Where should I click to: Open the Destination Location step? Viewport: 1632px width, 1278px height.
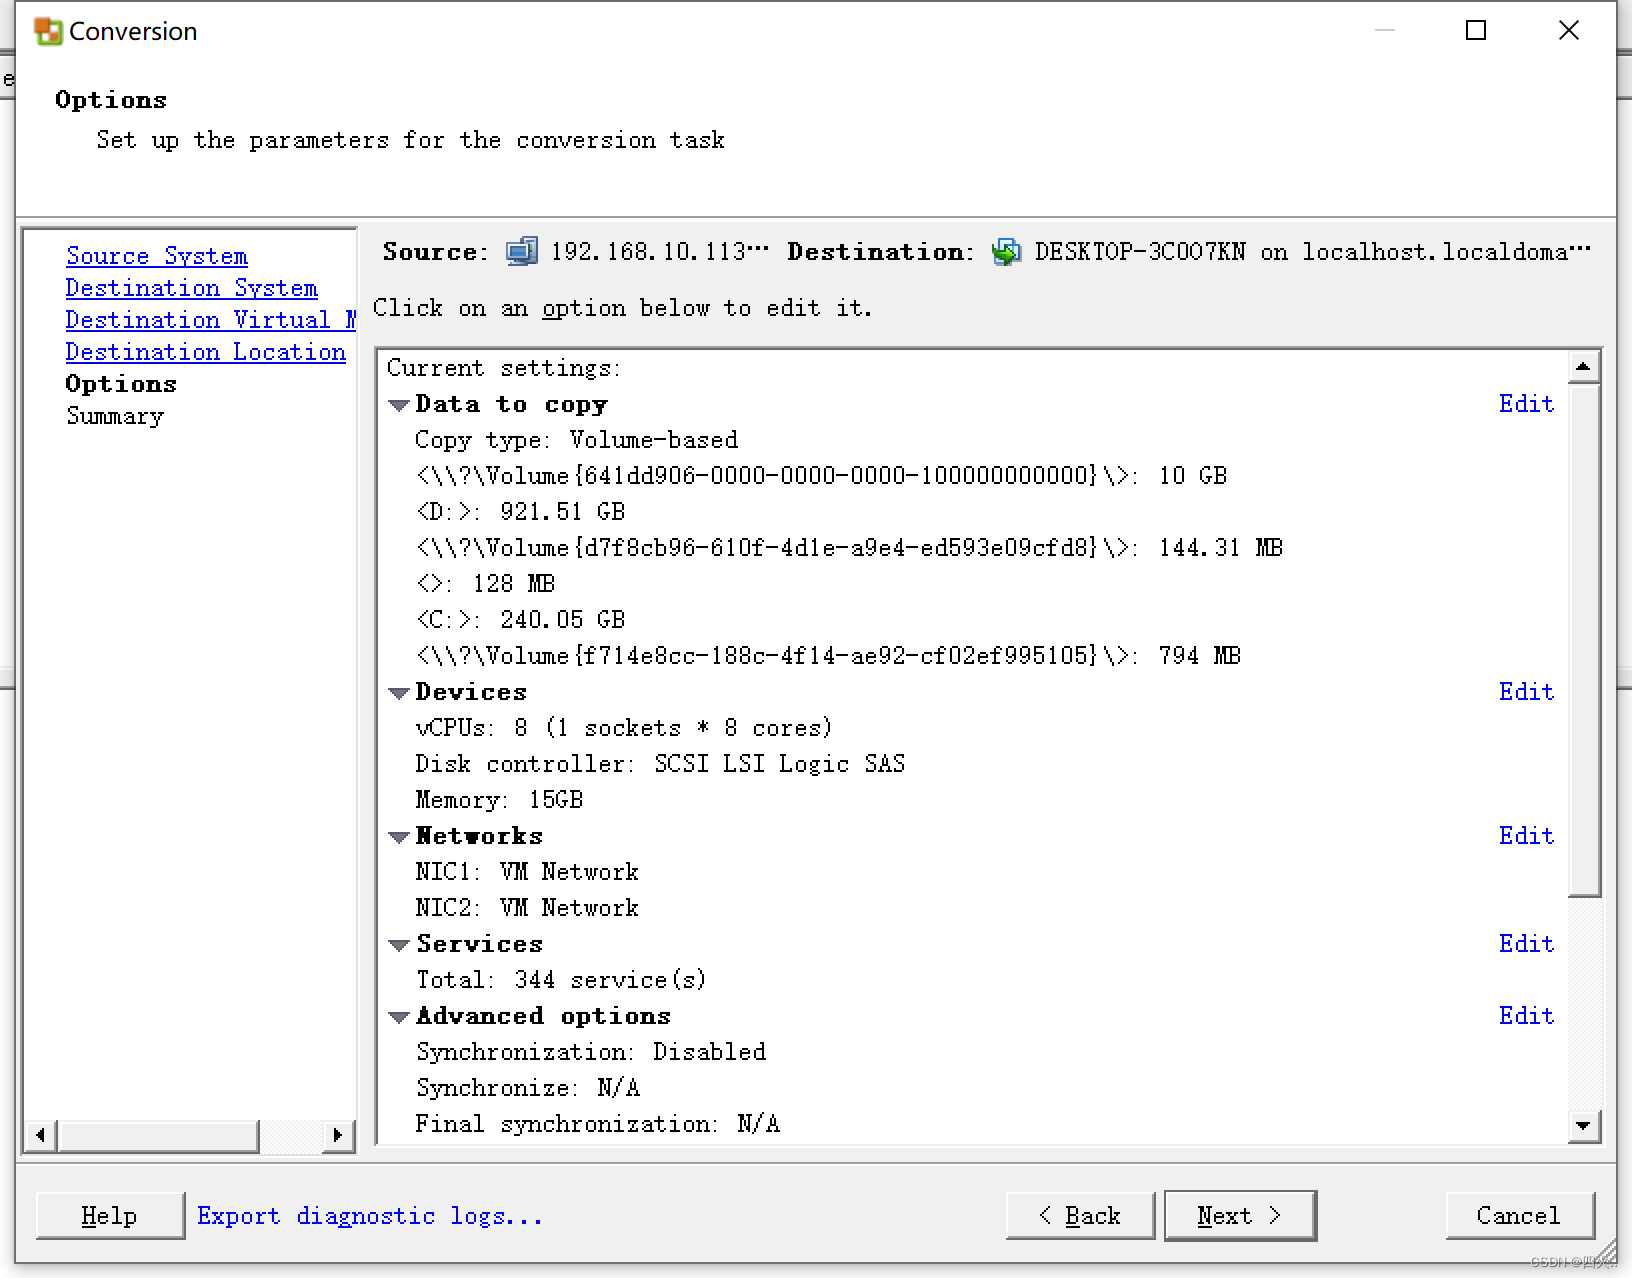[x=206, y=352]
